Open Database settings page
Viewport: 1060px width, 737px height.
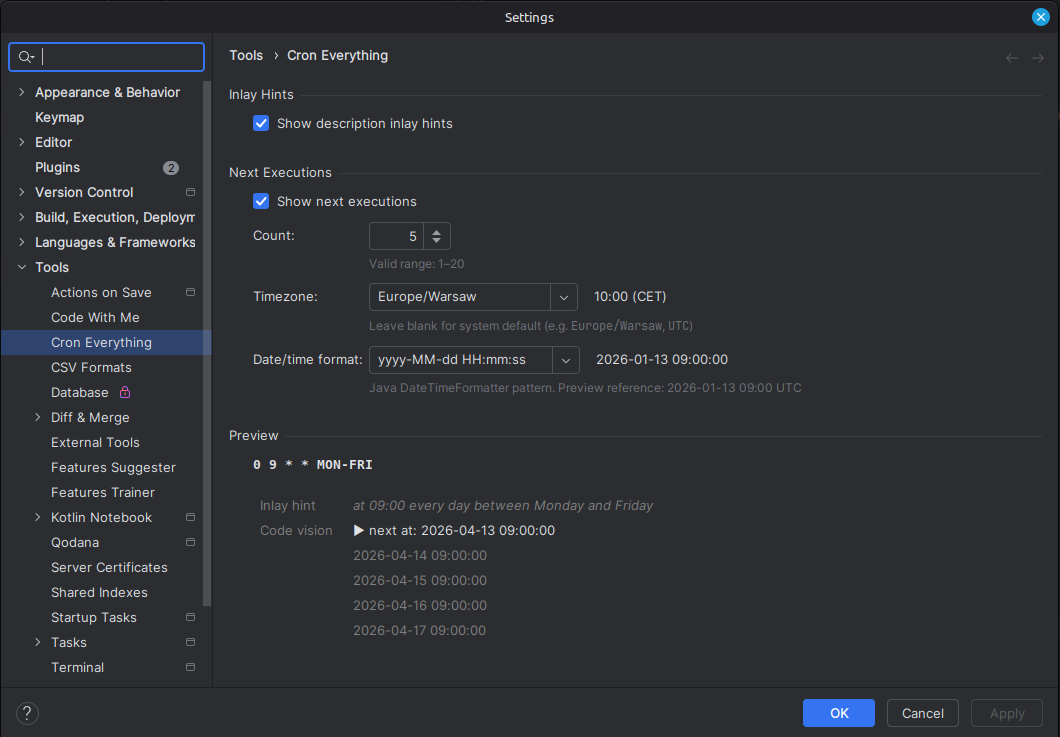click(x=80, y=392)
